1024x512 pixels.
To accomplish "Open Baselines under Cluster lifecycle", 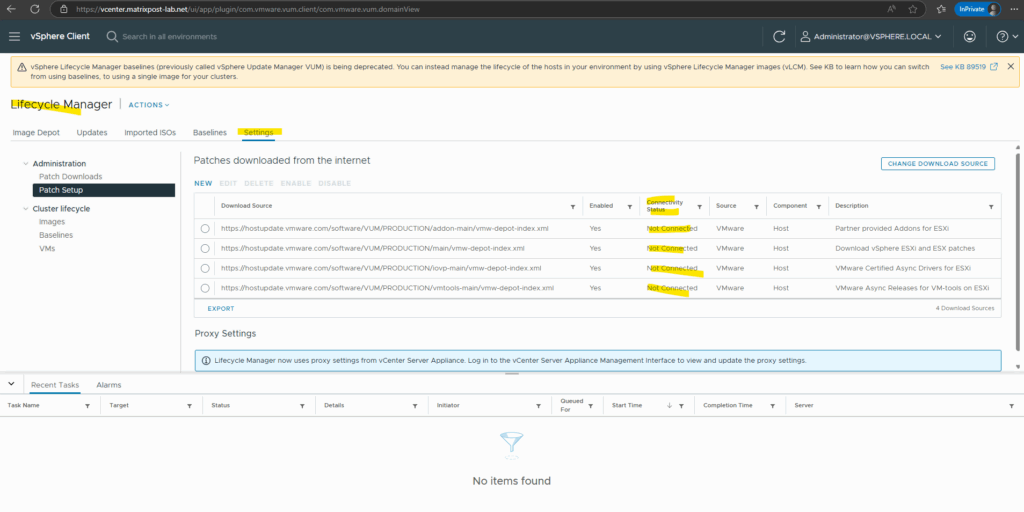I will coord(56,234).
